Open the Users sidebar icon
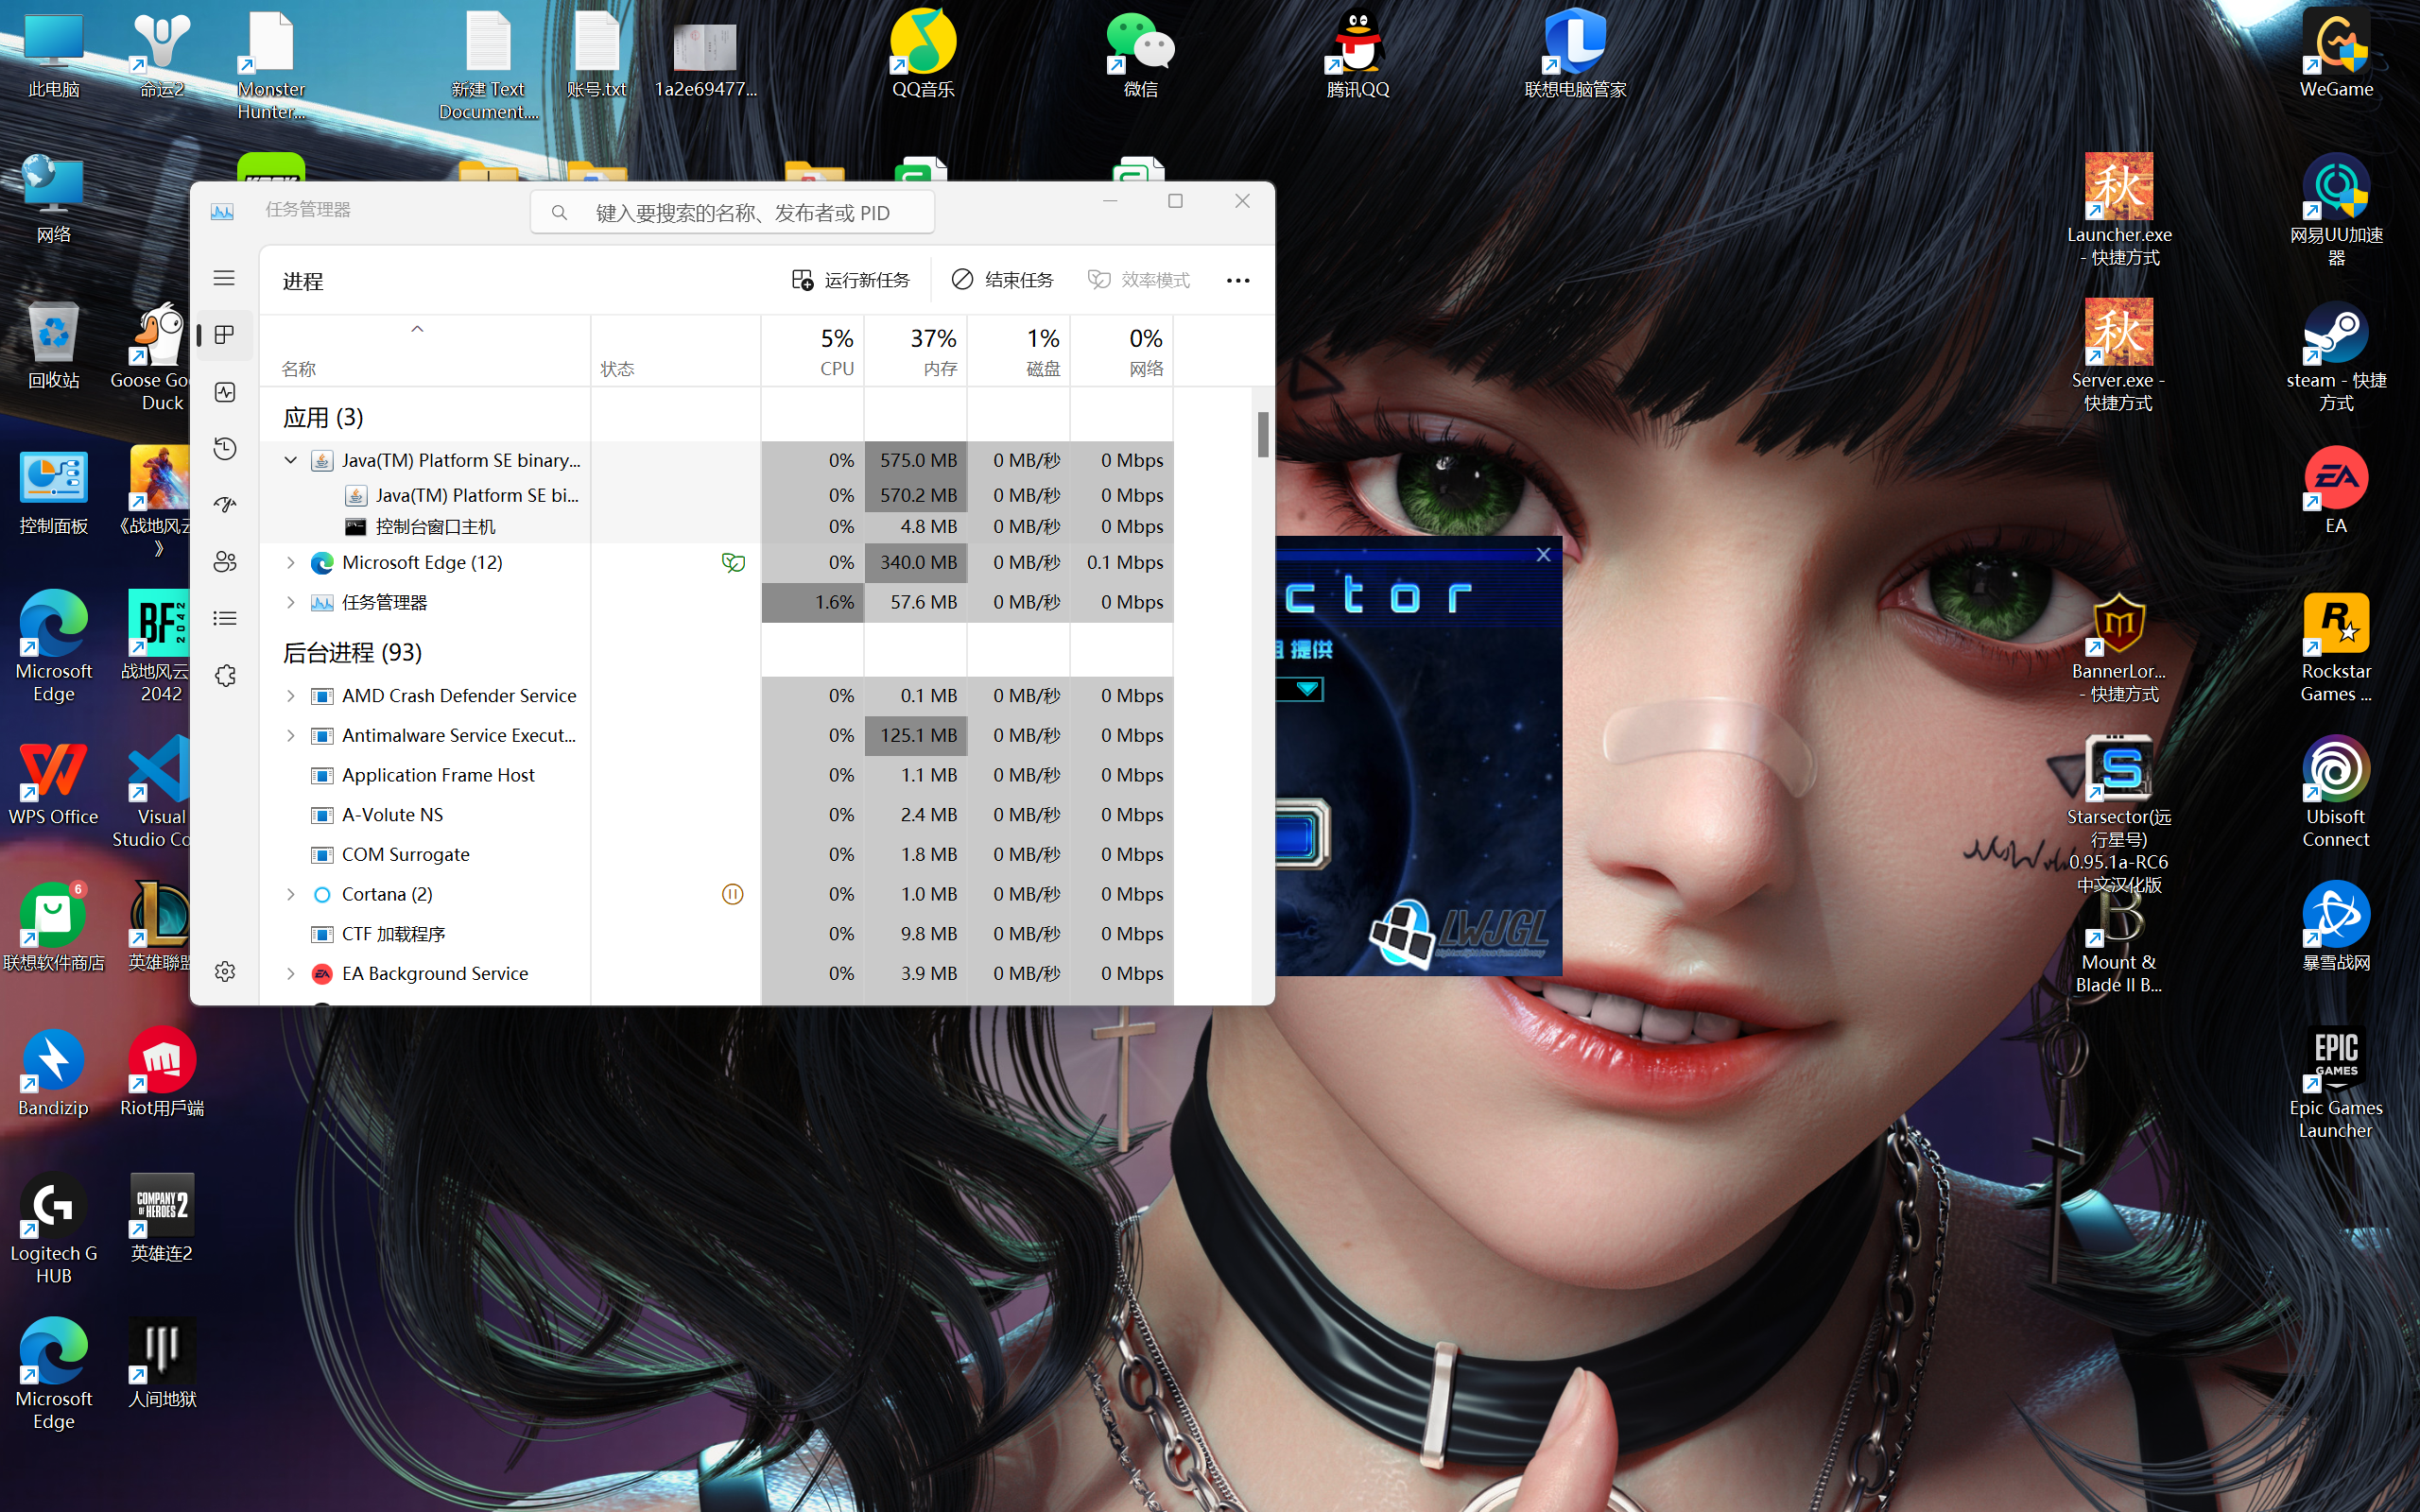The image size is (2420, 1512). click(x=225, y=562)
